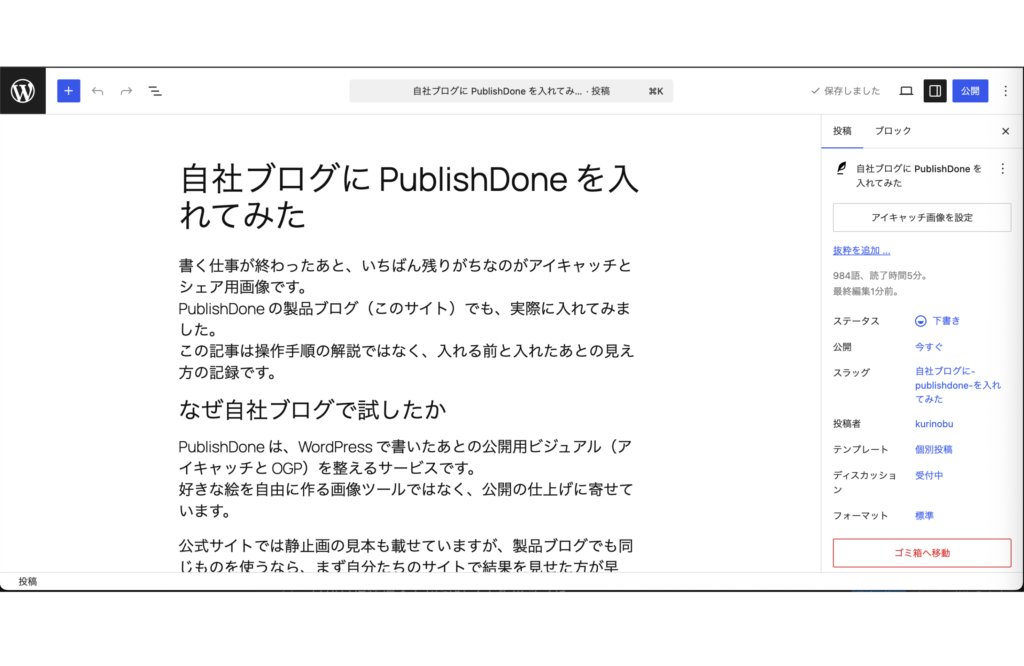Toggle the settings sidebar panel
The image size is (1024, 666).
(x=935, y=91)
